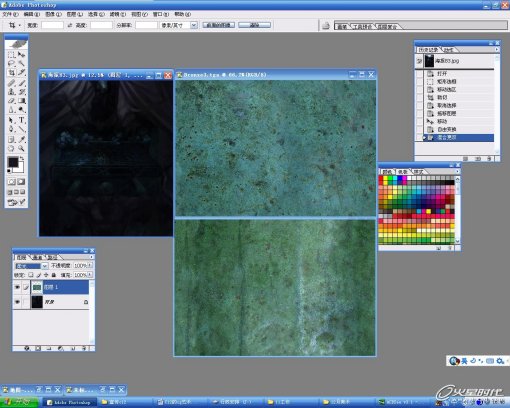This screenshot has height=408, width=510.
Task: Click the height (高度) input field
Action: pyautogui.click(x=101, y=25)
